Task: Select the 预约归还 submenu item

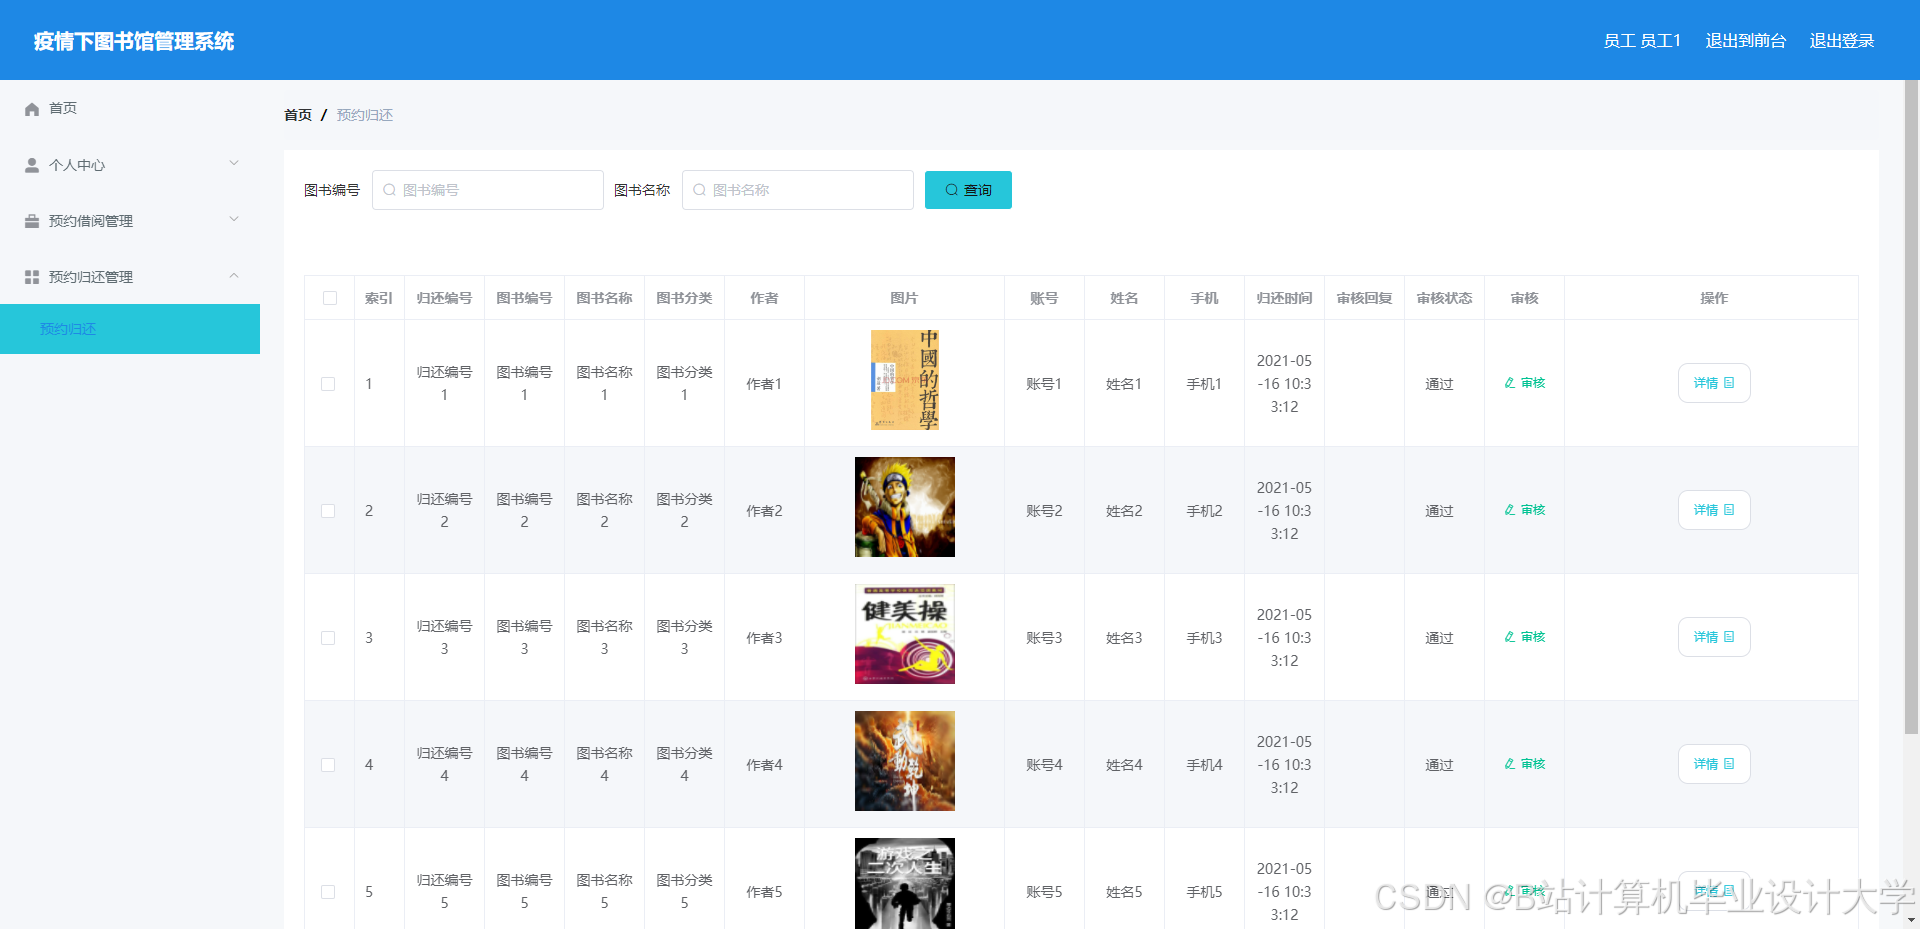Action: [130, 329]
